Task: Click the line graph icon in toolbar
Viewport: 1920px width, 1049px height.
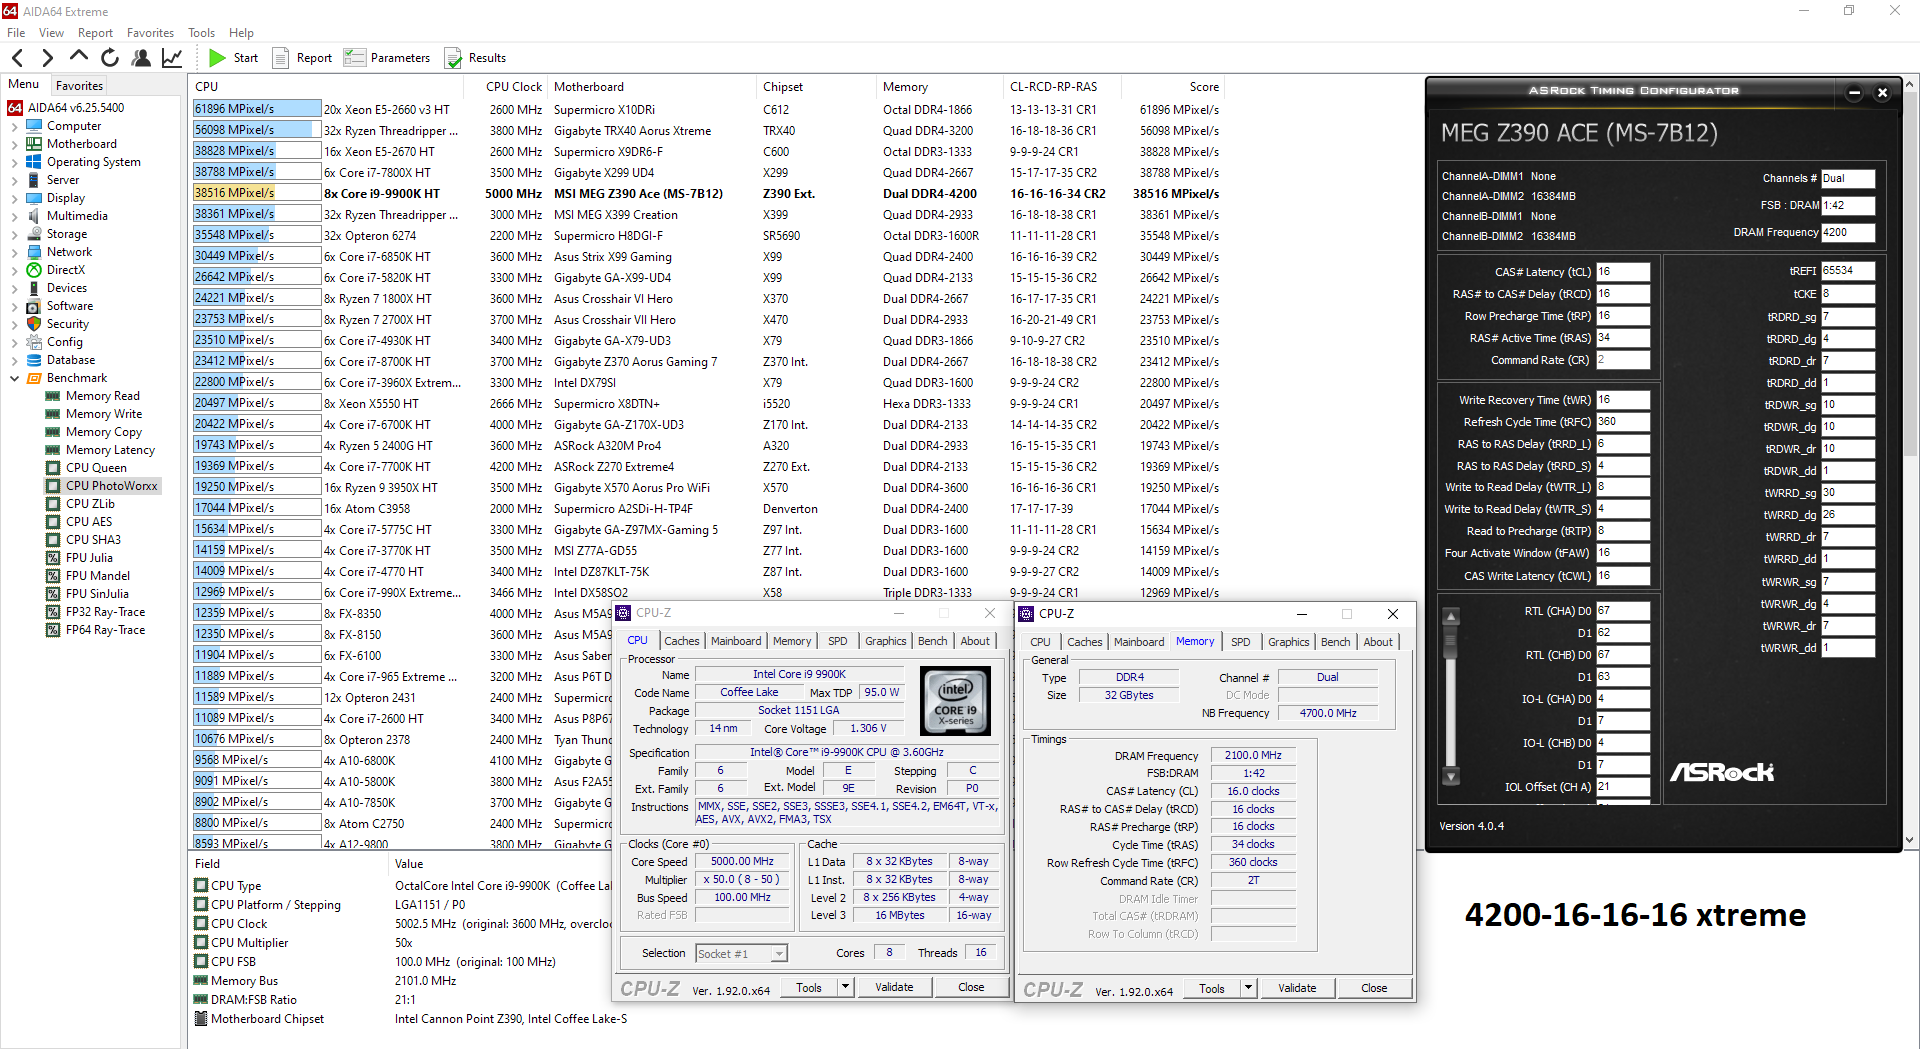Action: point(172,58)
